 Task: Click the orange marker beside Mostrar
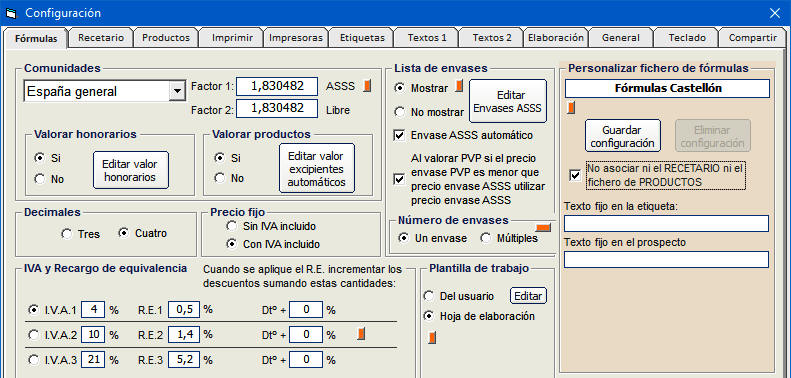pyautogui.click(x=459, y=86)
